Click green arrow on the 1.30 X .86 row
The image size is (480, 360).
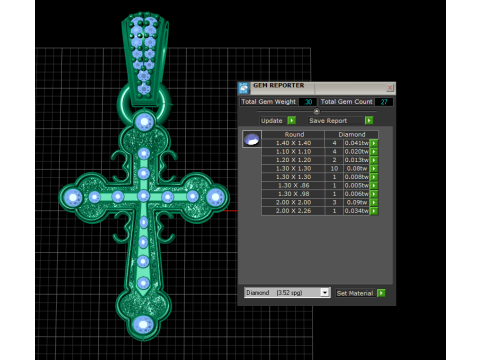(374, 186)
